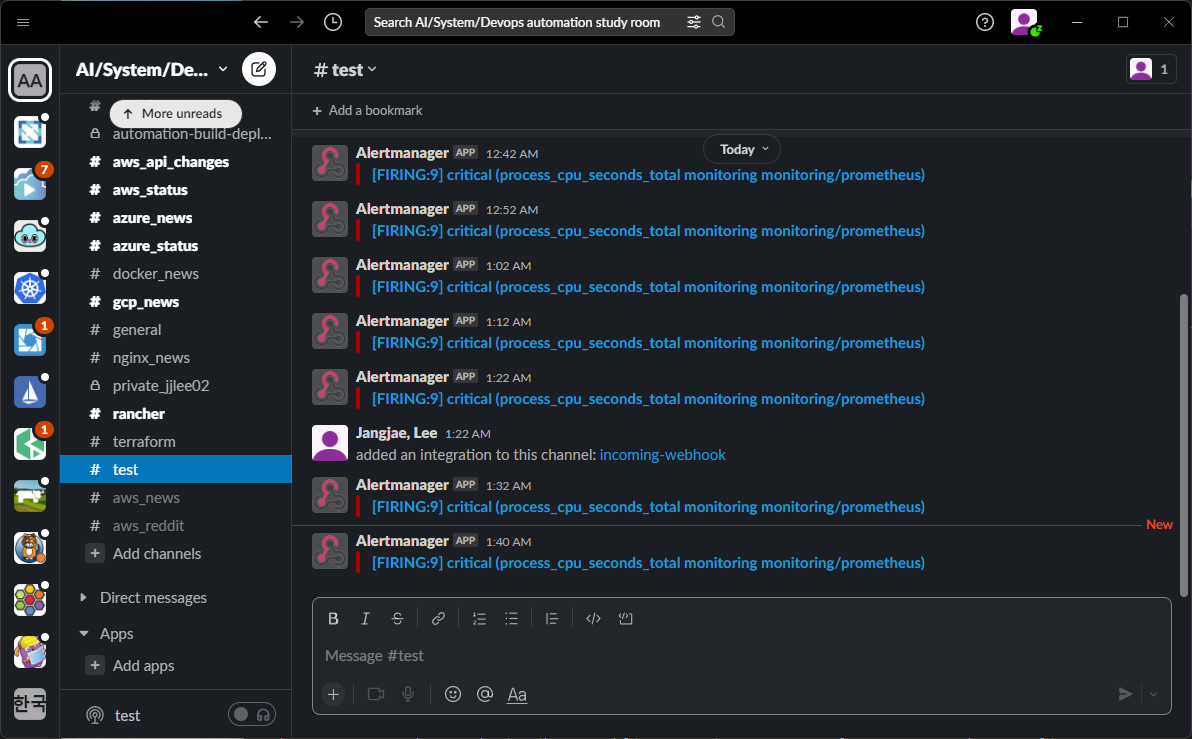Open the Today date jump dropdown
The width and height of the screenshot is (1192, 739).
point(742,149)
